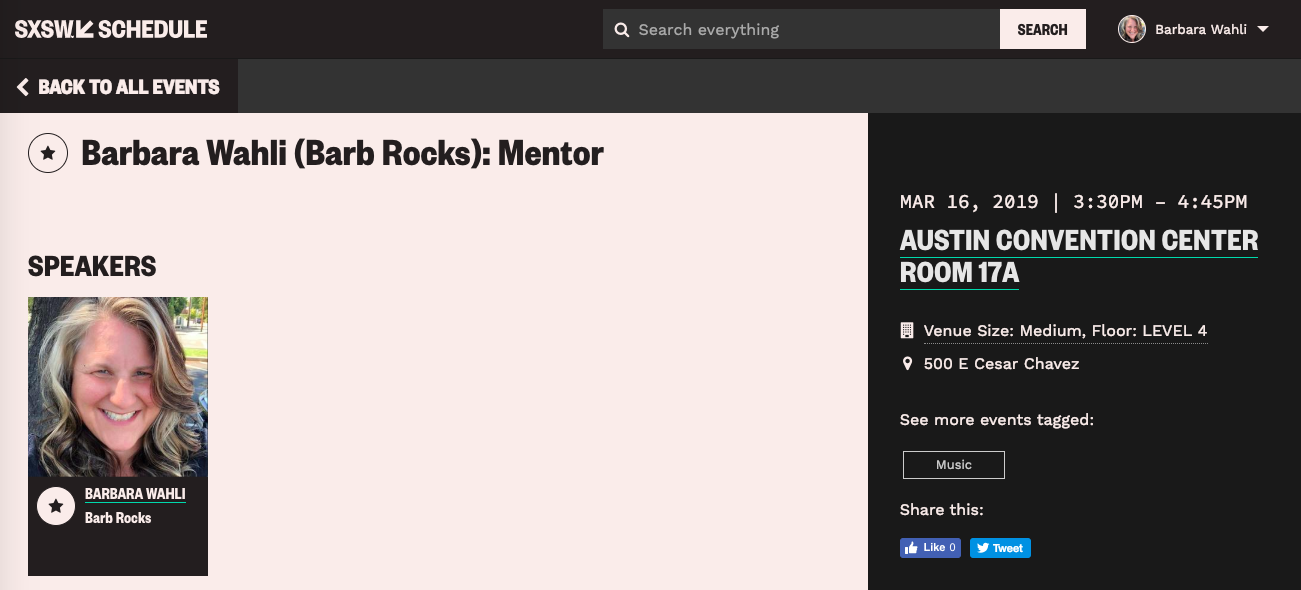Go back via BACK TO ALL EVENTS
1301x590 pixels.
coord(118,87)
